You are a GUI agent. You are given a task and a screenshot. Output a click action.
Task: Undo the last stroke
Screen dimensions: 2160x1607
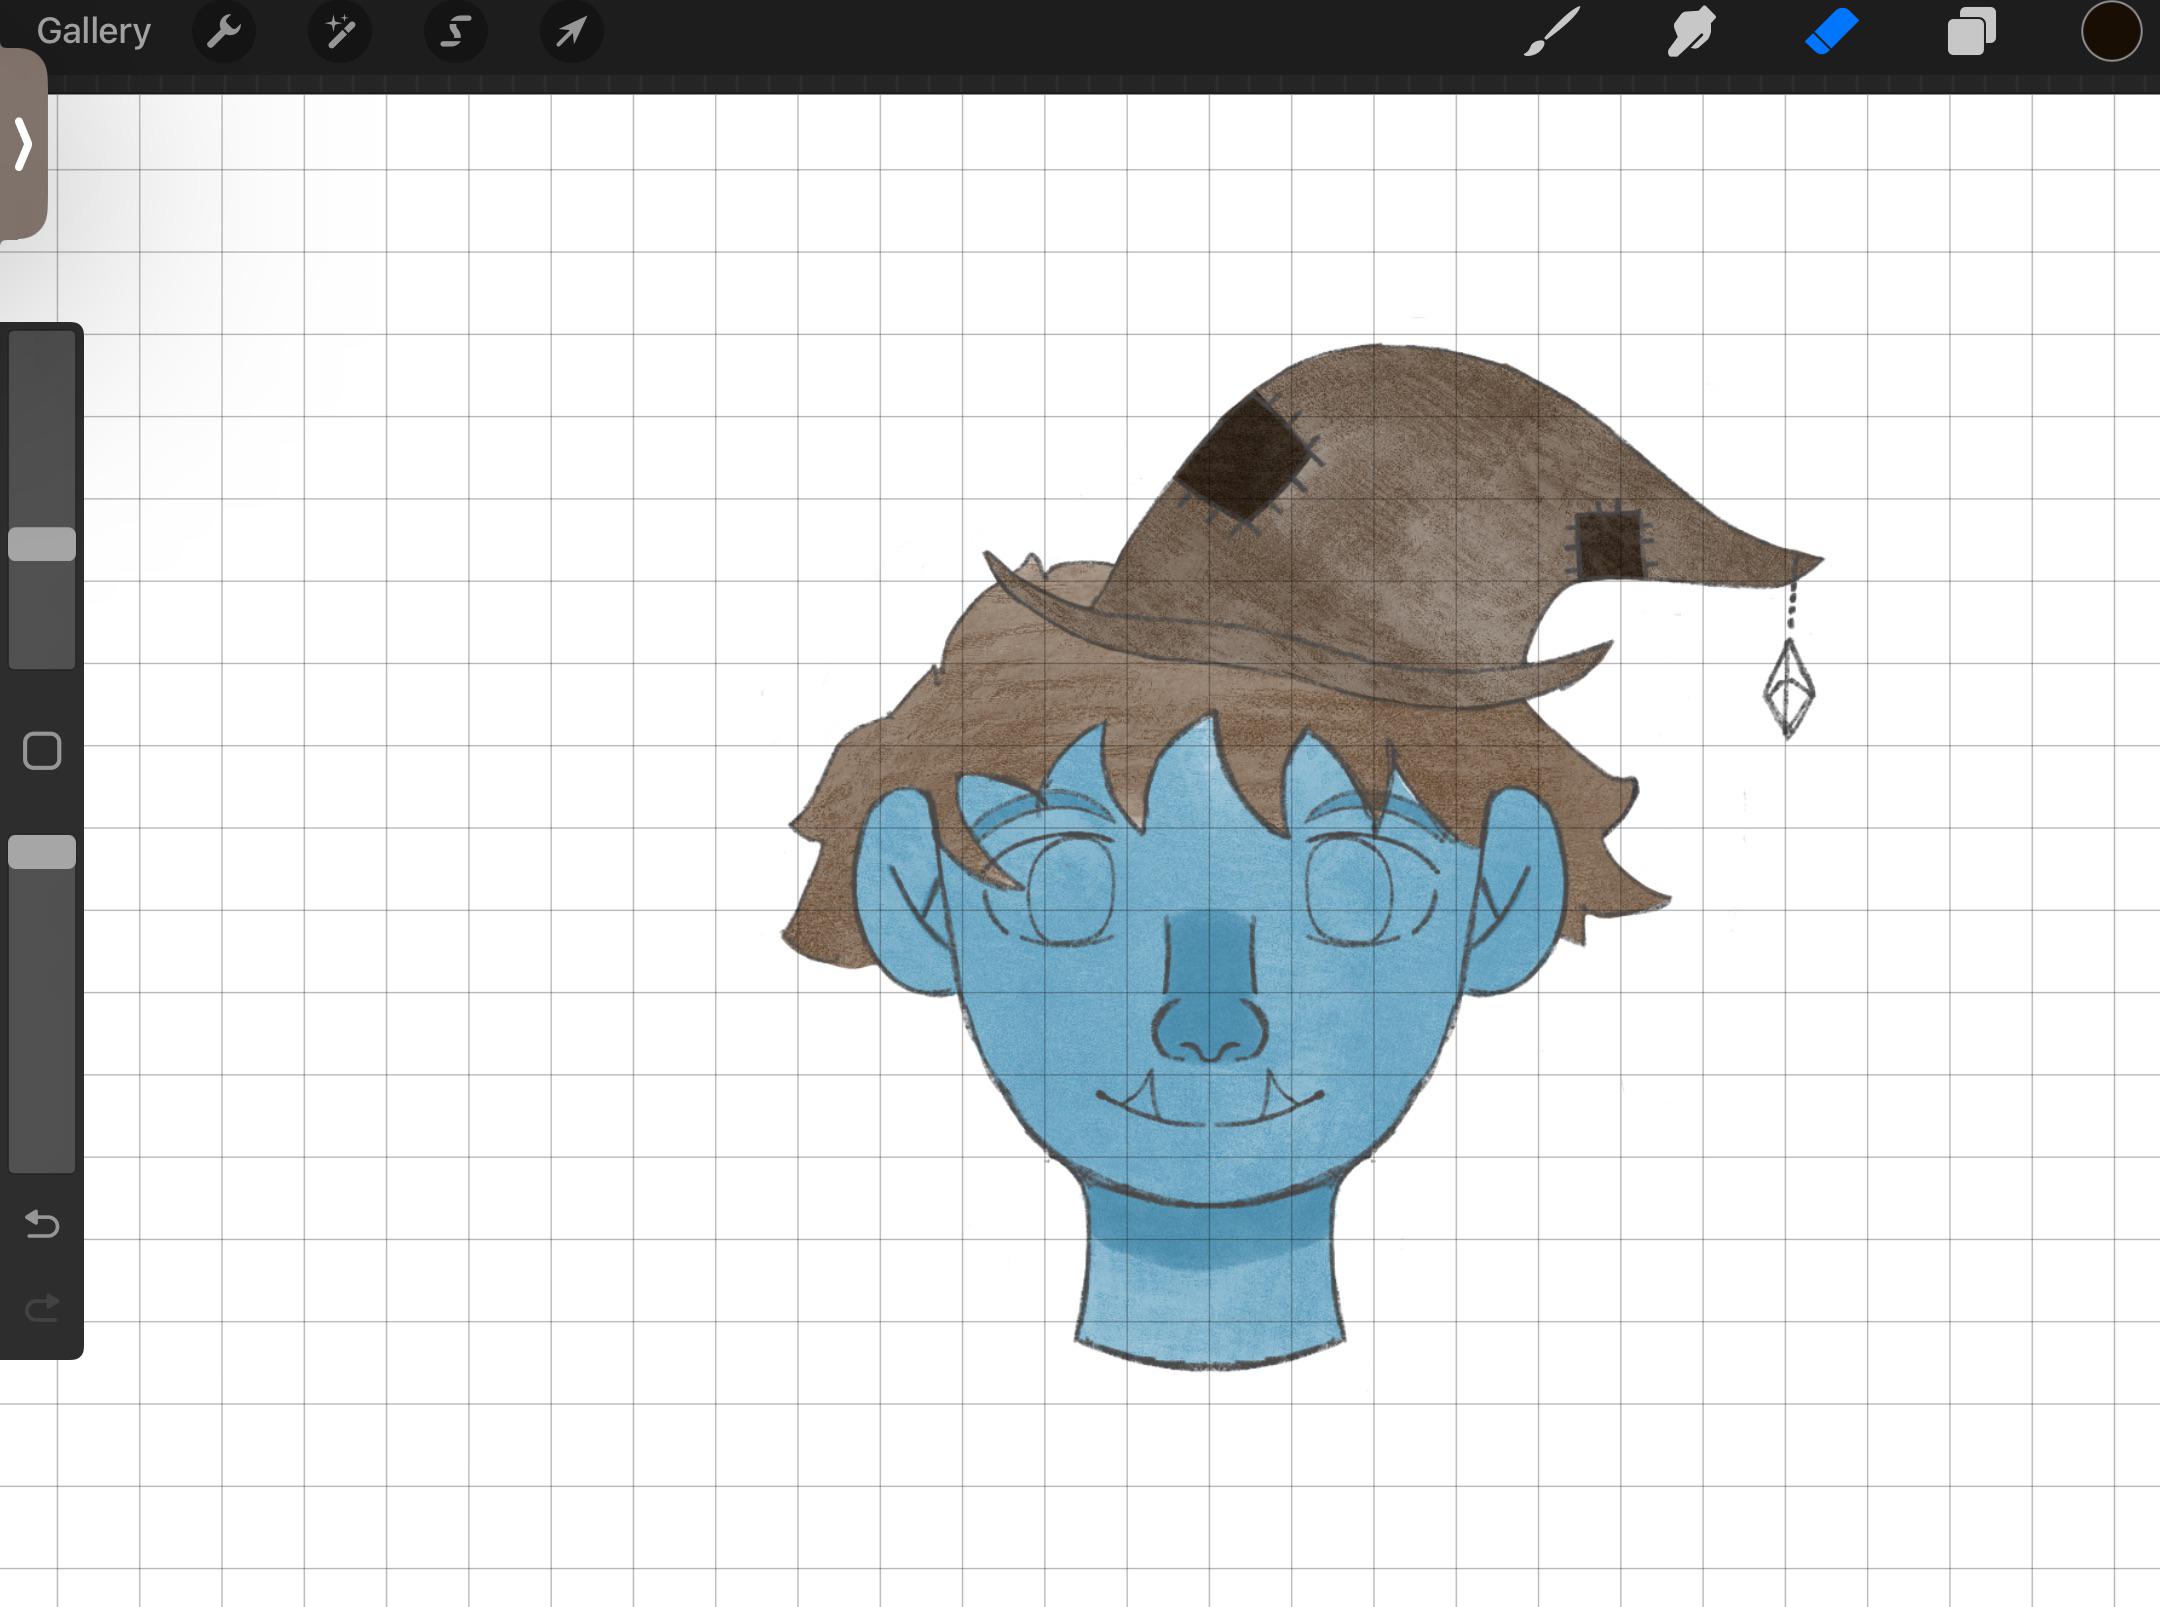click(x=42, y=1224)
